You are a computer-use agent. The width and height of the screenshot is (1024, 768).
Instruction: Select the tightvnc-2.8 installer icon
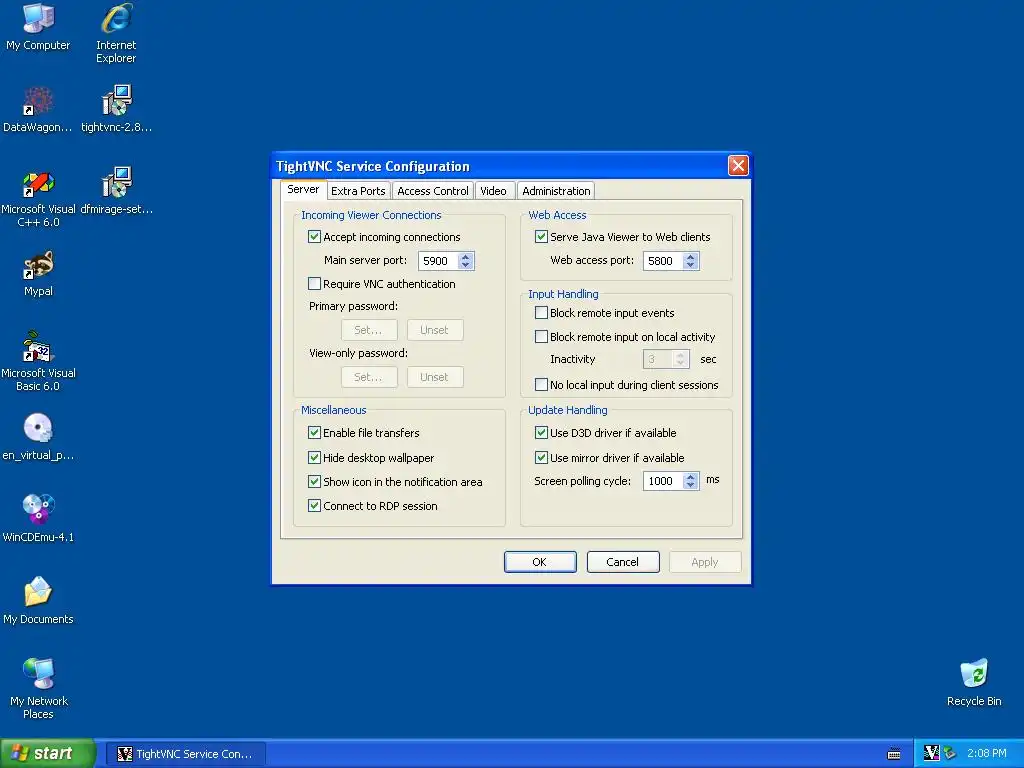click(x=116, y=108)
